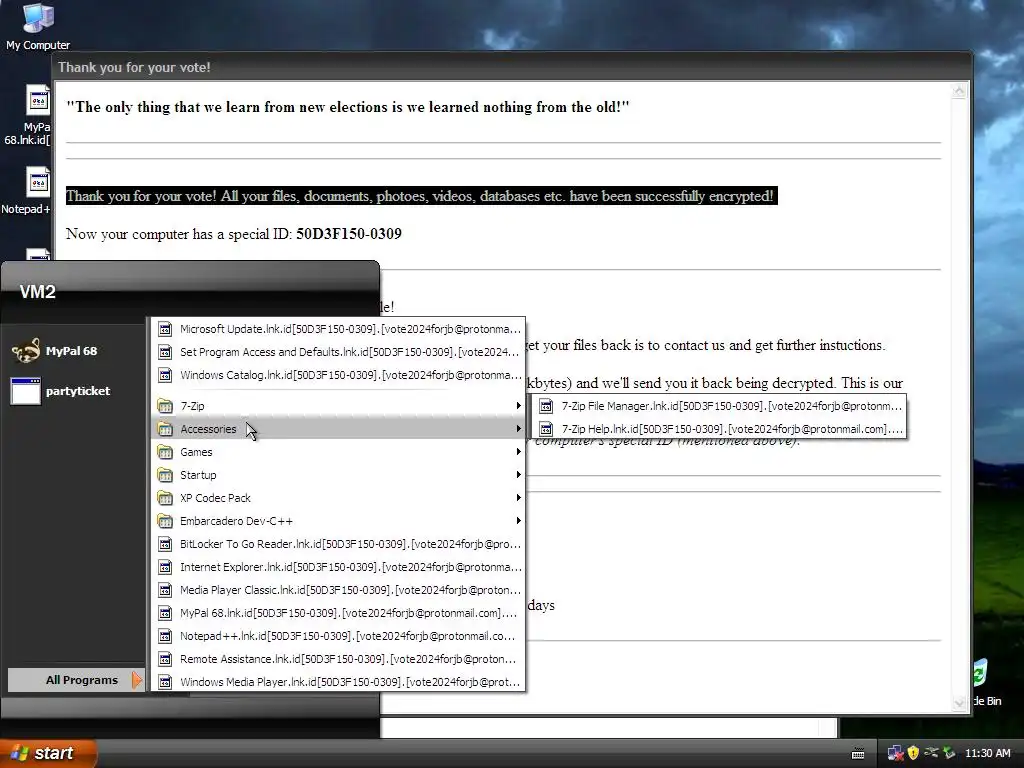The height and width of the screenshot is (768, 1024).
Task: Open the Notepad++.lnk encrypted menu entry
Action: pyautogui.click(x=338, y=636)
